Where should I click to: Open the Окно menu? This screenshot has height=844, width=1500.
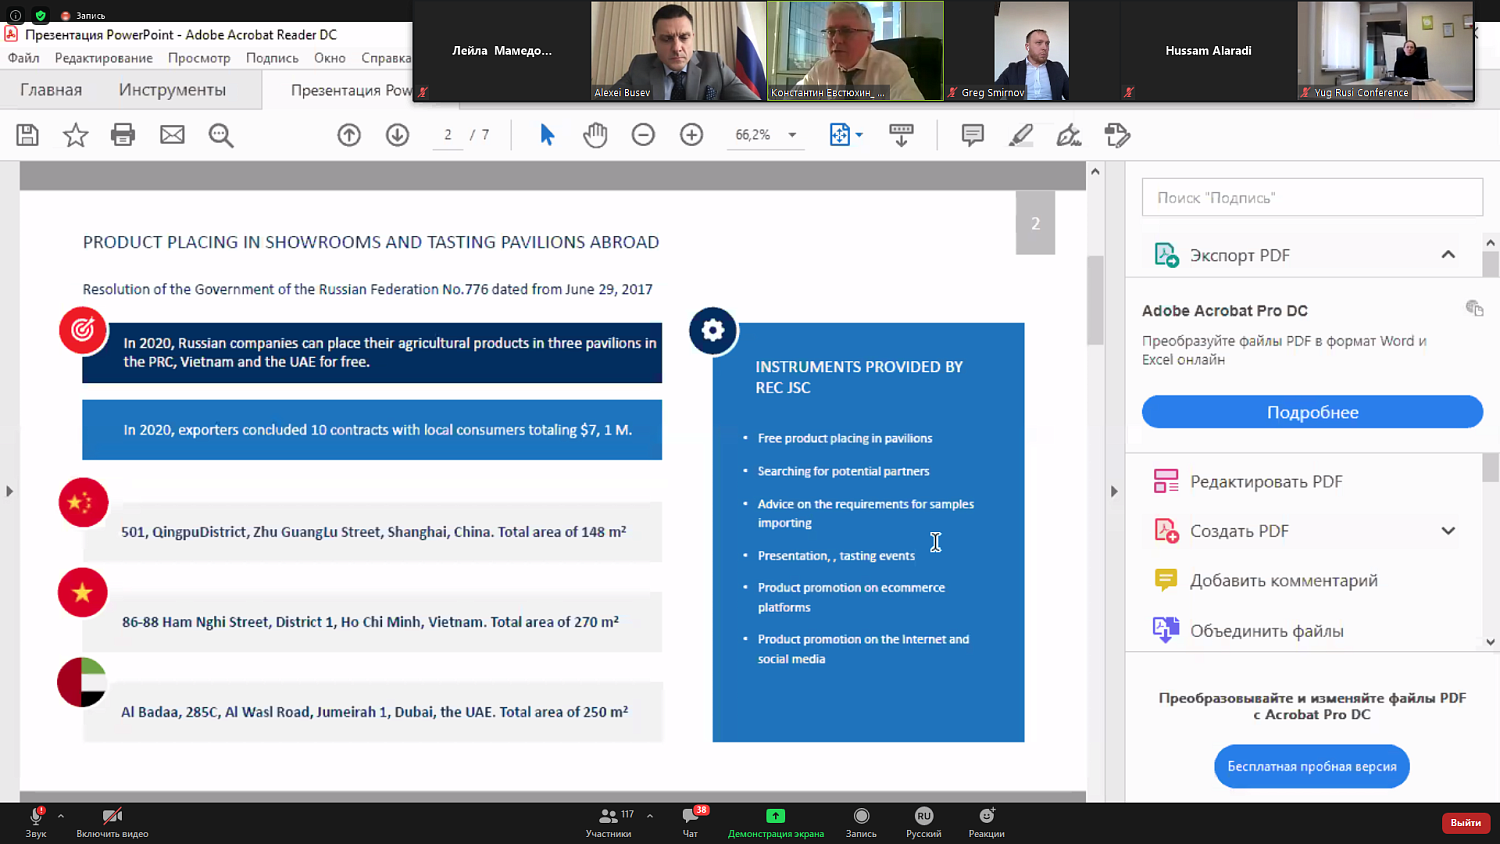[x=330, y=58]
